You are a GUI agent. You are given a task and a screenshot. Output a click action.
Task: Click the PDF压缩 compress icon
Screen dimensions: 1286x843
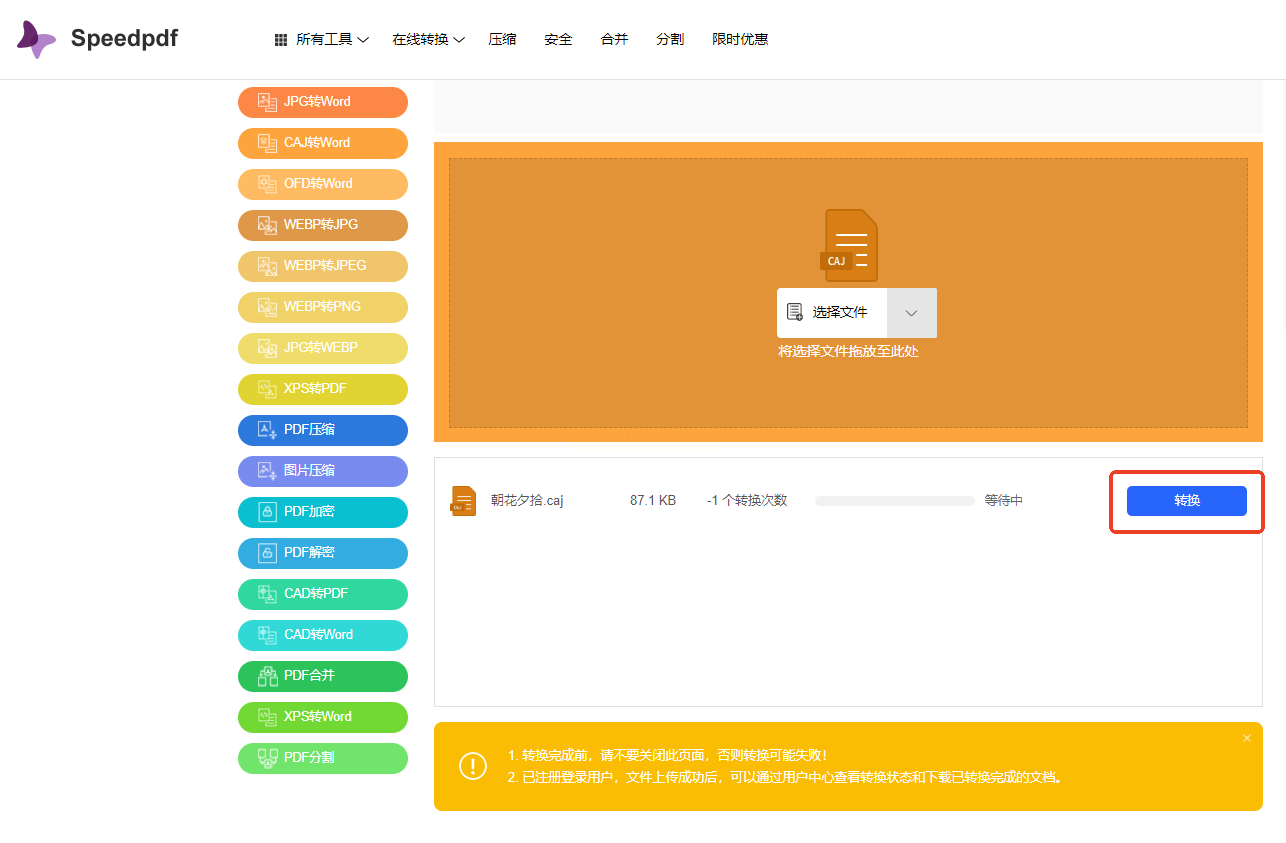[x=267, y=430]
